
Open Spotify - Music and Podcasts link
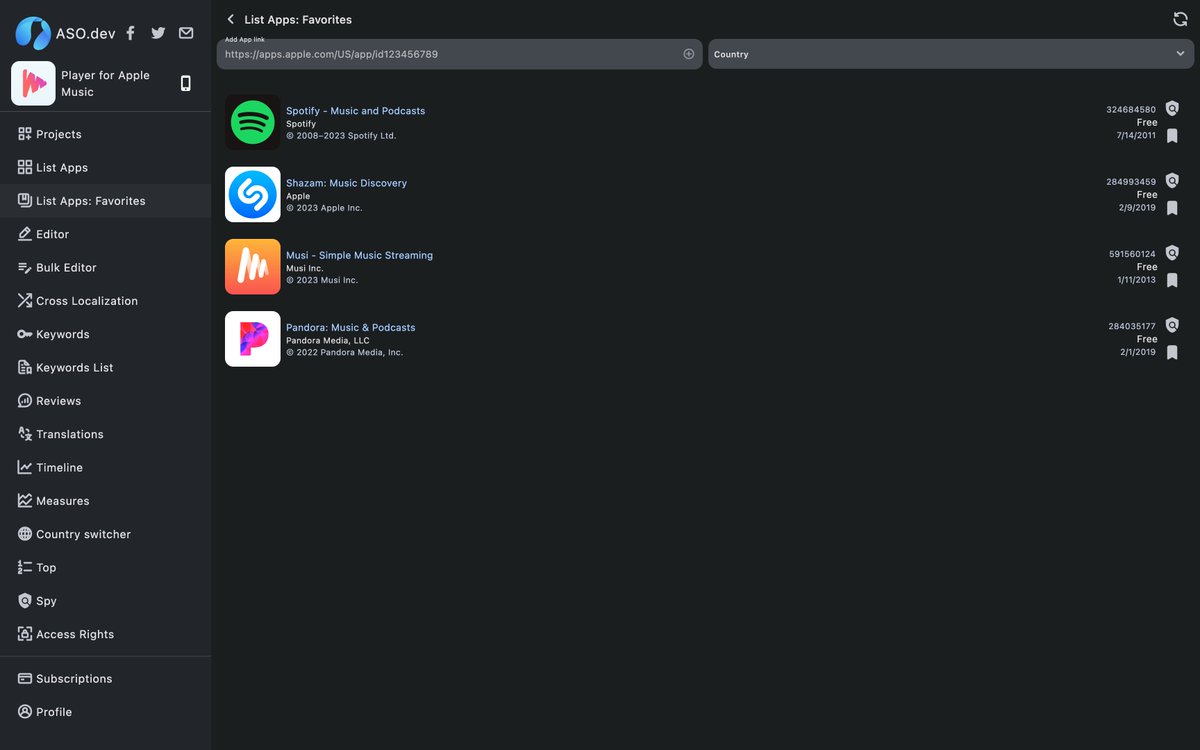[355, 111]
